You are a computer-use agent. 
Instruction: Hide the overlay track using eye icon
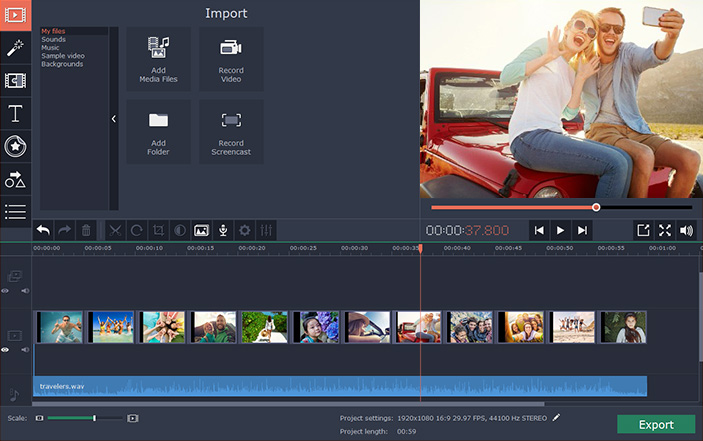tap(6, 291)
